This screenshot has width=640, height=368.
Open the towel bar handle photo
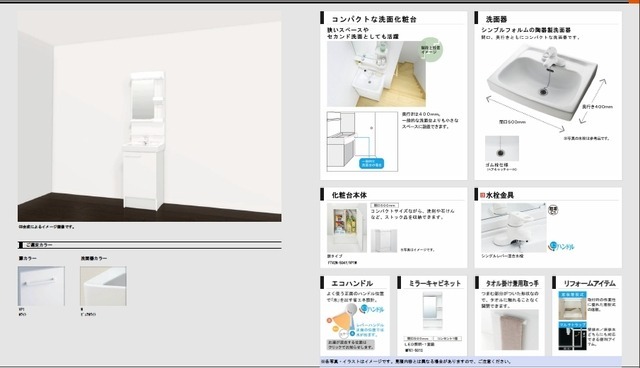[x=510, y=330]
